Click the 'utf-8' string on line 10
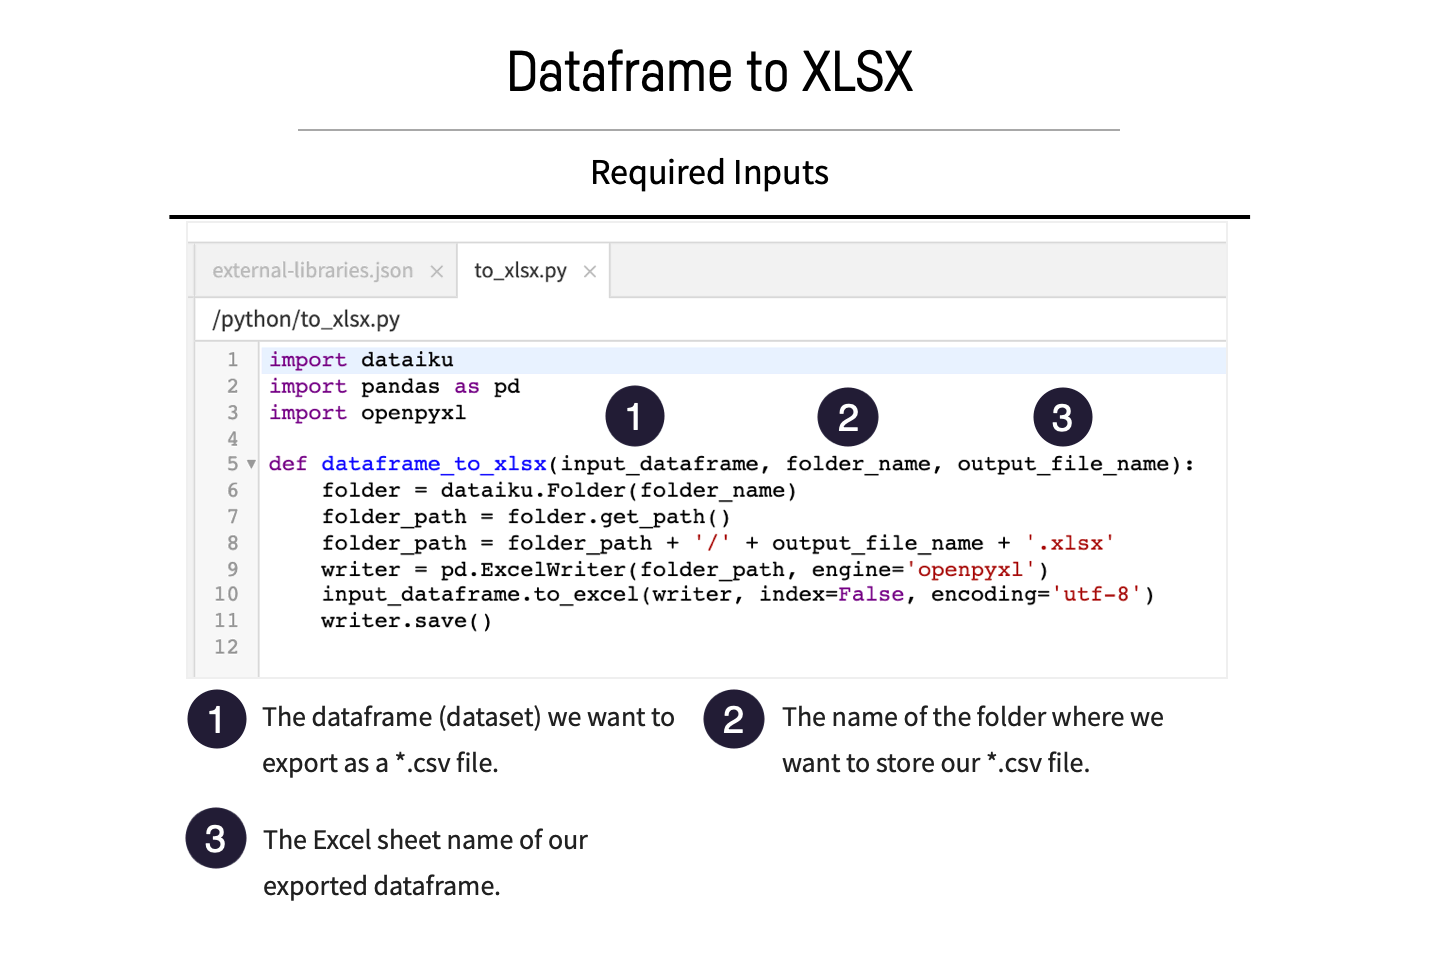The width and height of the screenshot is (1446, 958). click(x=1096, y=595)
